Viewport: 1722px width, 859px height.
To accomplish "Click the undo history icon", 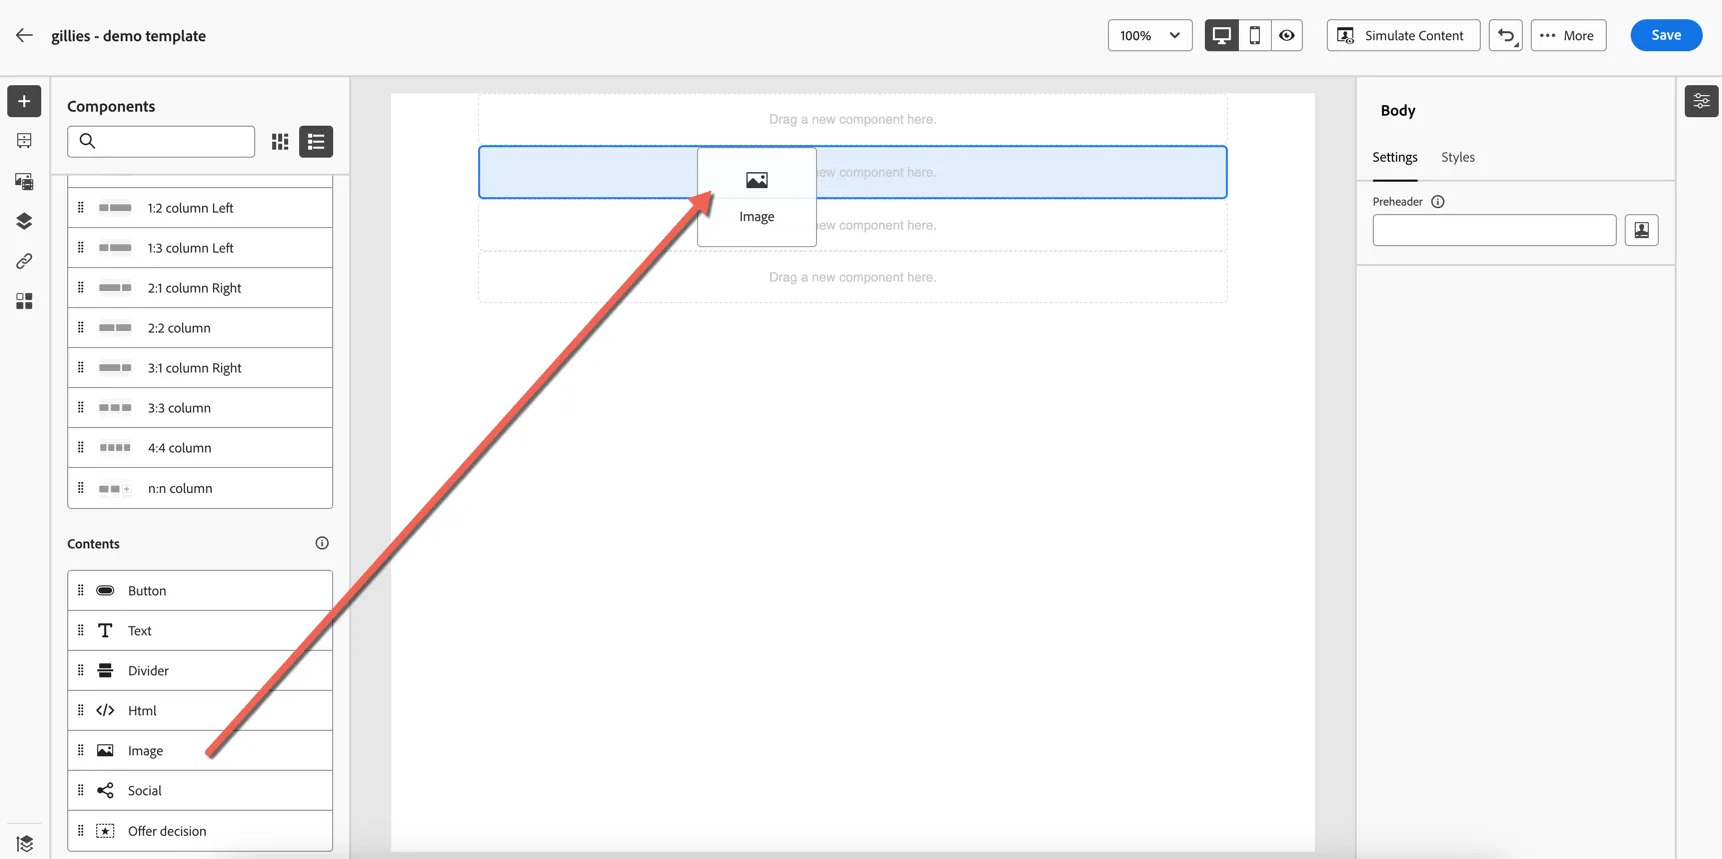I will click(1506, 35).
